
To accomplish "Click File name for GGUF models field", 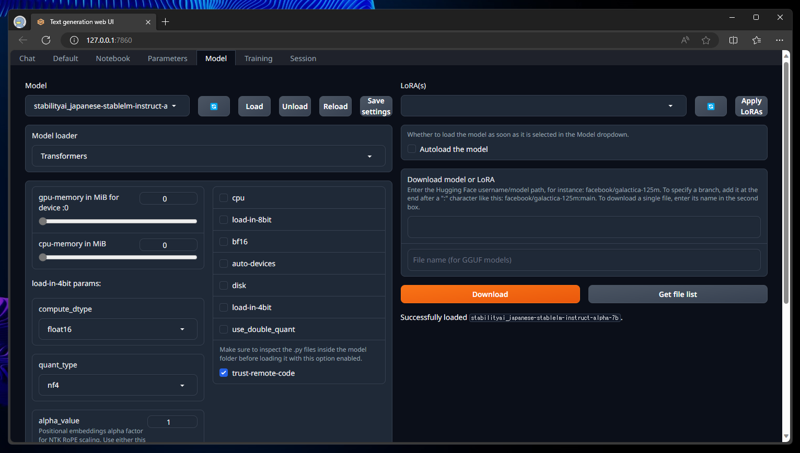I will pos(584,260).
